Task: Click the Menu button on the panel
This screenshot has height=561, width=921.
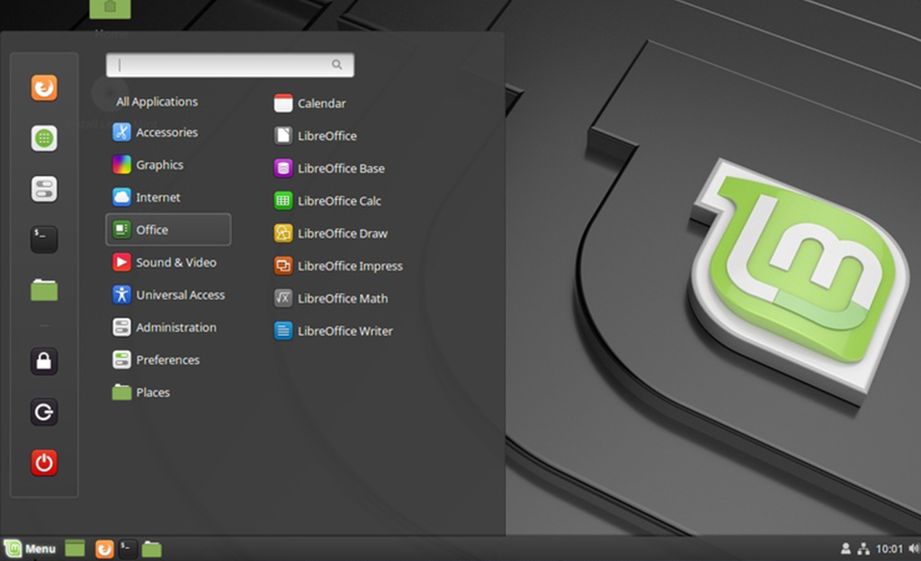Action: pos(30,549)
